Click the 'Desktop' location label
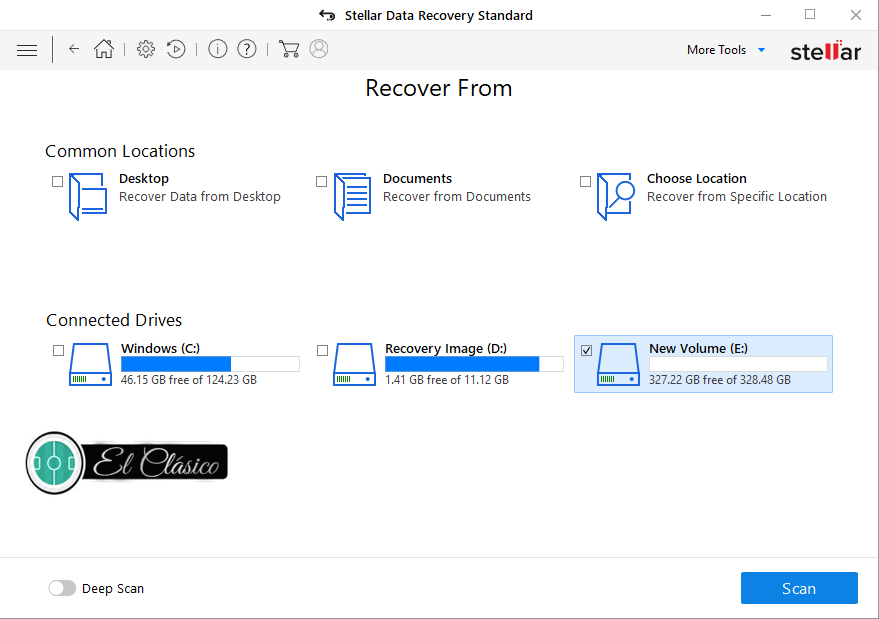The height and width of the screenshot is (619, 879). point(144,178)
